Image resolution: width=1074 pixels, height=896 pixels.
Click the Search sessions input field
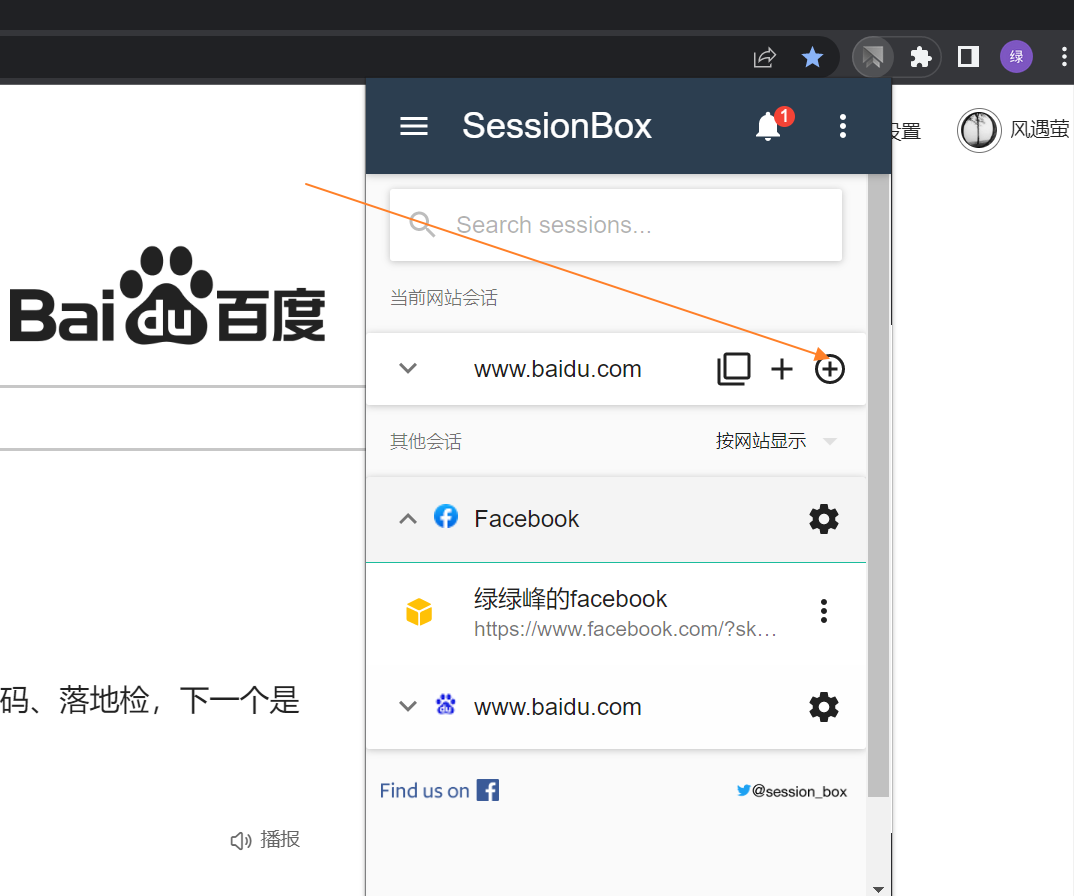[x=616, y=225]
